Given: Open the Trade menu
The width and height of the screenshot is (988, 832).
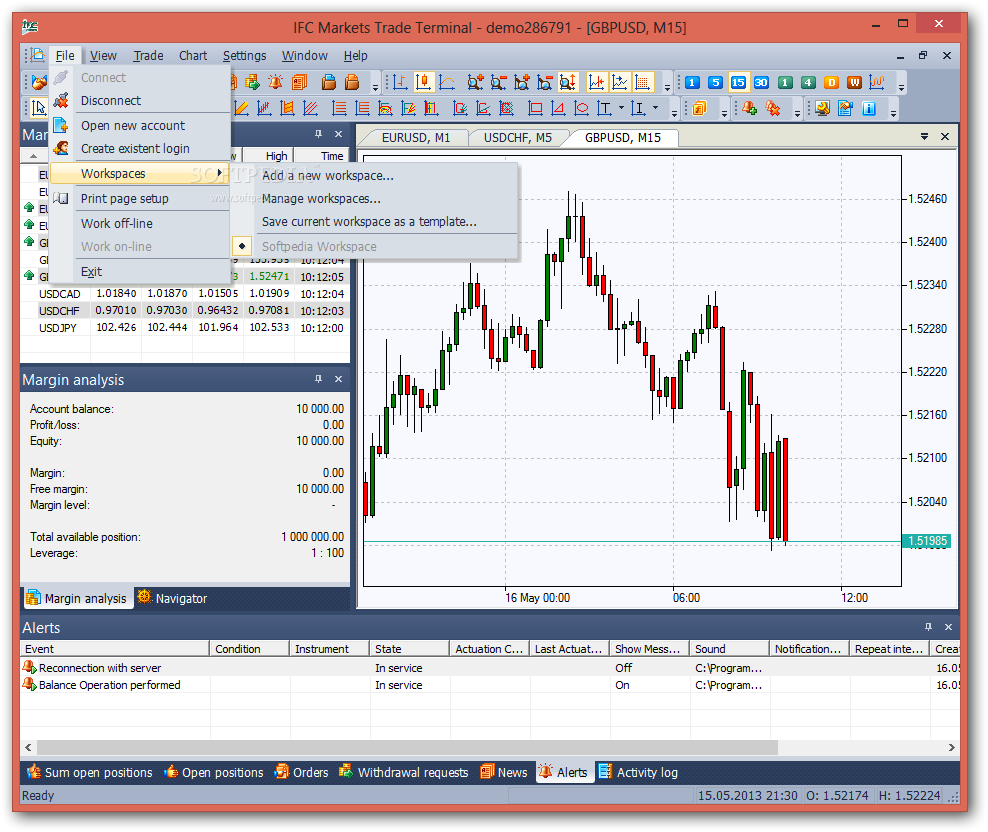Looking at the screenshot, I should pyautogui.click(x=148, y=55).
